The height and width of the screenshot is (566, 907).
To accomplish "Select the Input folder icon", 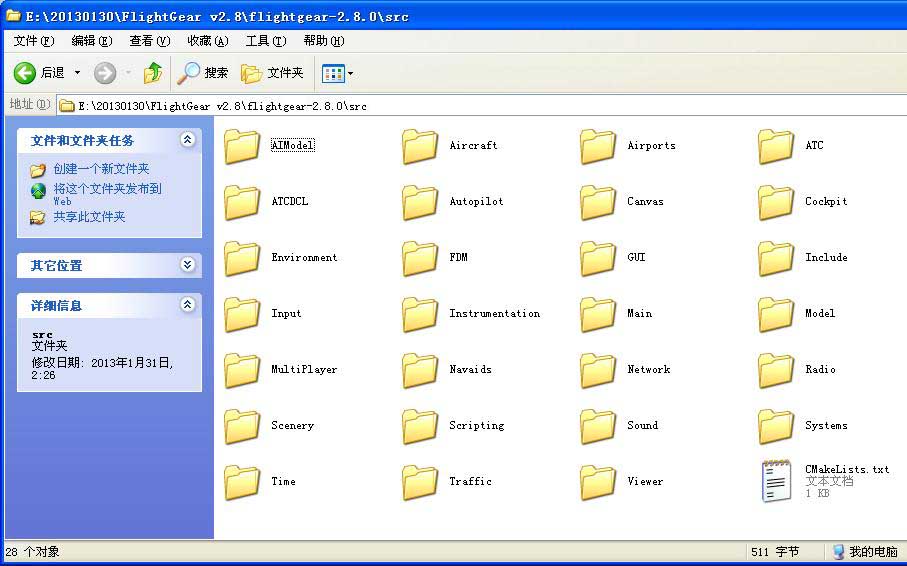I will click(x=242, y=314).
